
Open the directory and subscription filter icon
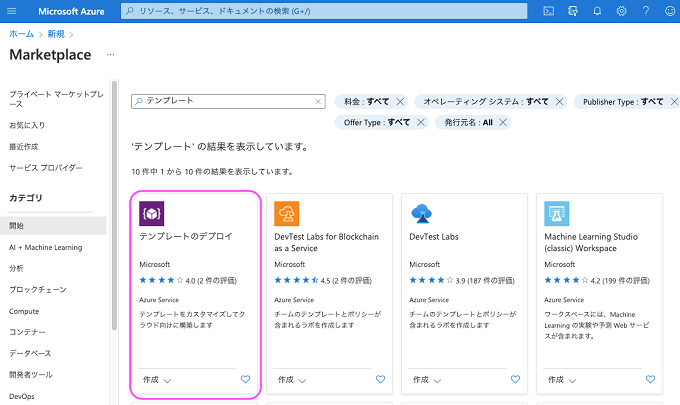pyautogui.click(x=573, y=11)
